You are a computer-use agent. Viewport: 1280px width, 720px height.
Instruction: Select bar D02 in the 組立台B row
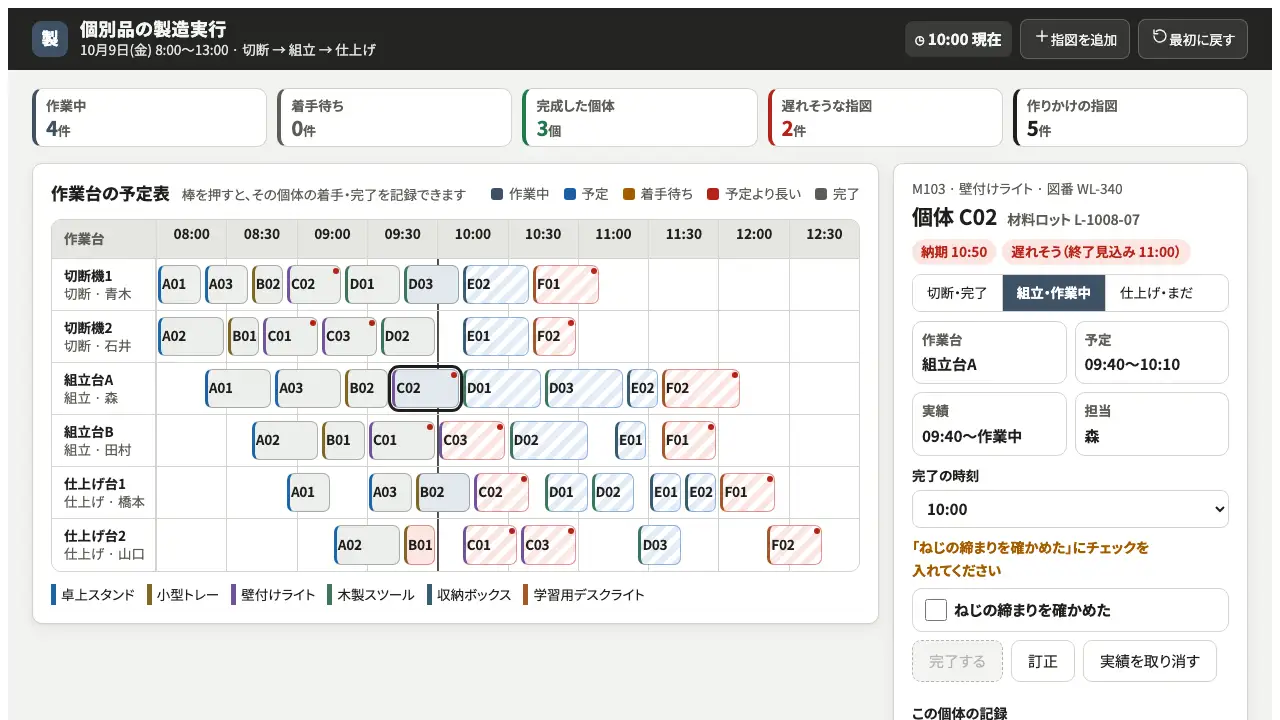point(549,440)
